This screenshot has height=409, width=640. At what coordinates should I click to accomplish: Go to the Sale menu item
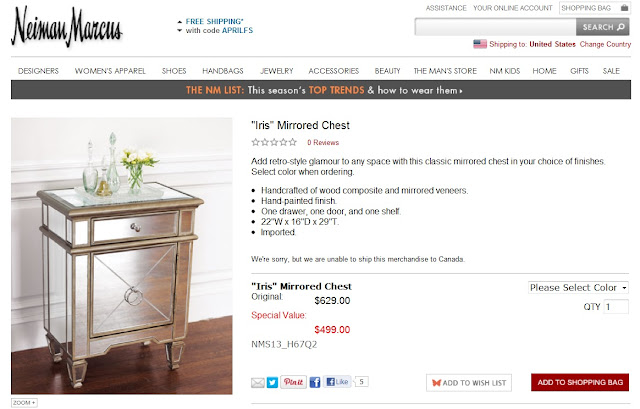click(611, 71)
